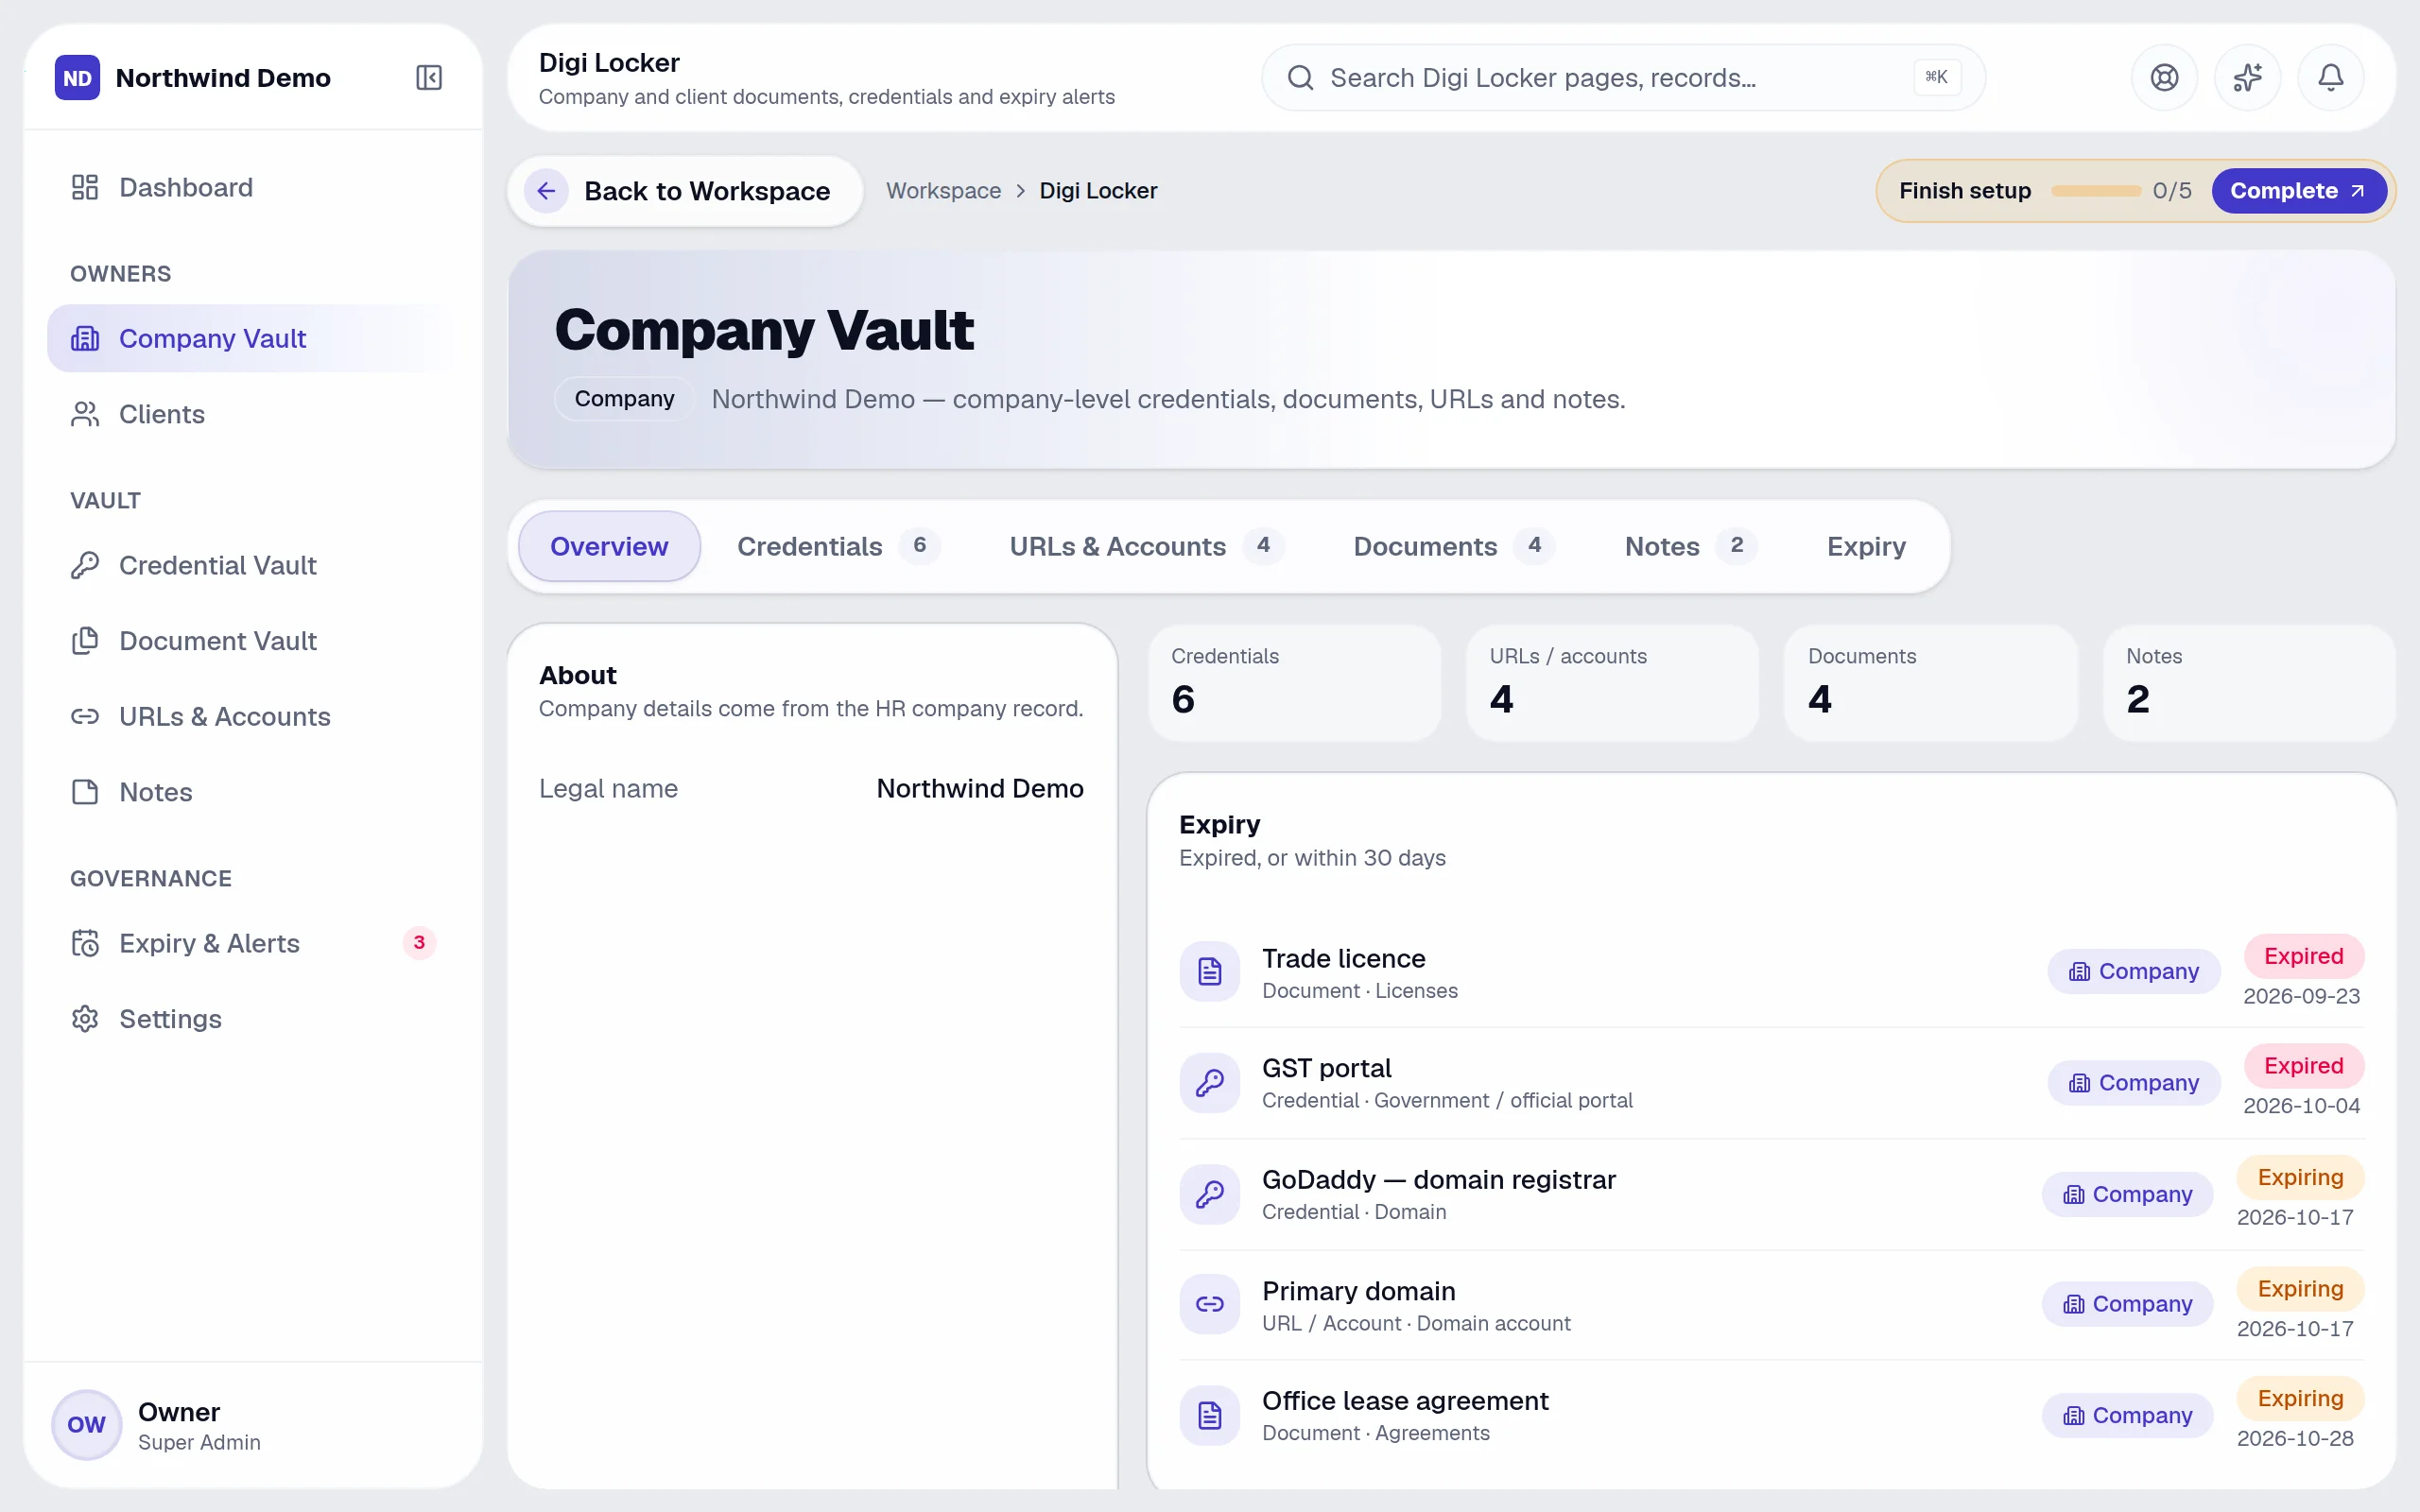Switch to URLs & Accounts tab

[1146, 546]
